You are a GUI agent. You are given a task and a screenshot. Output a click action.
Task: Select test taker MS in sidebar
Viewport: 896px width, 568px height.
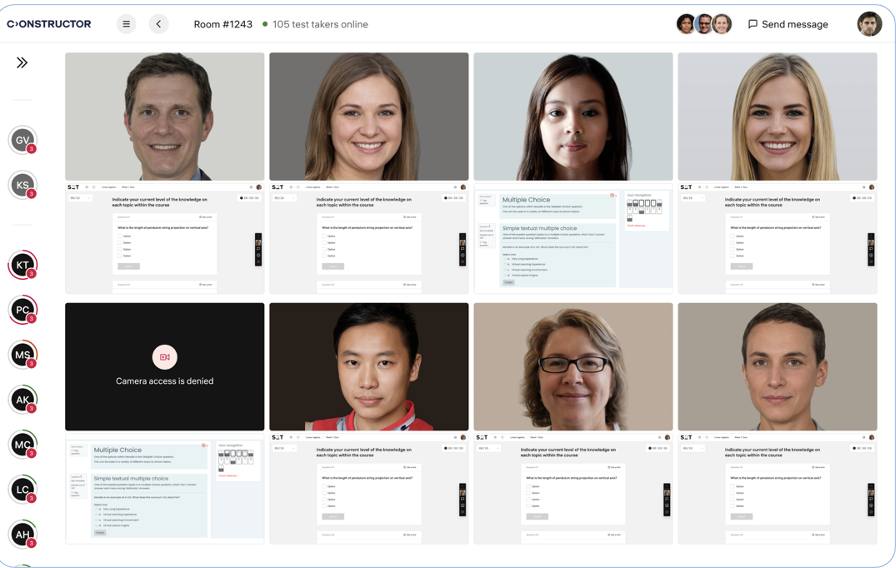click(x=23, y=355)
